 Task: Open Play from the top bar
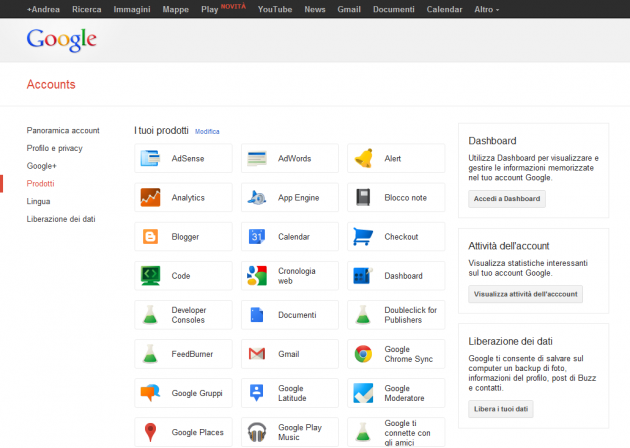(210, 9)
